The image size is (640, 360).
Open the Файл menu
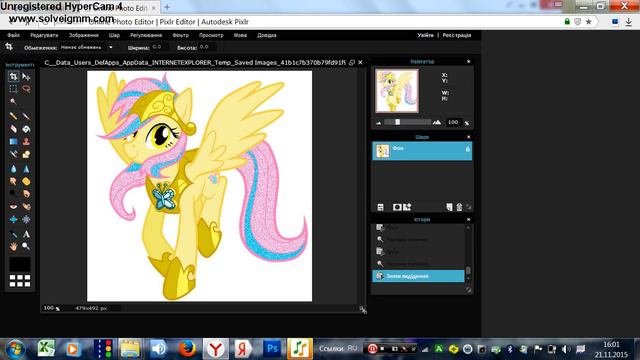13,36
